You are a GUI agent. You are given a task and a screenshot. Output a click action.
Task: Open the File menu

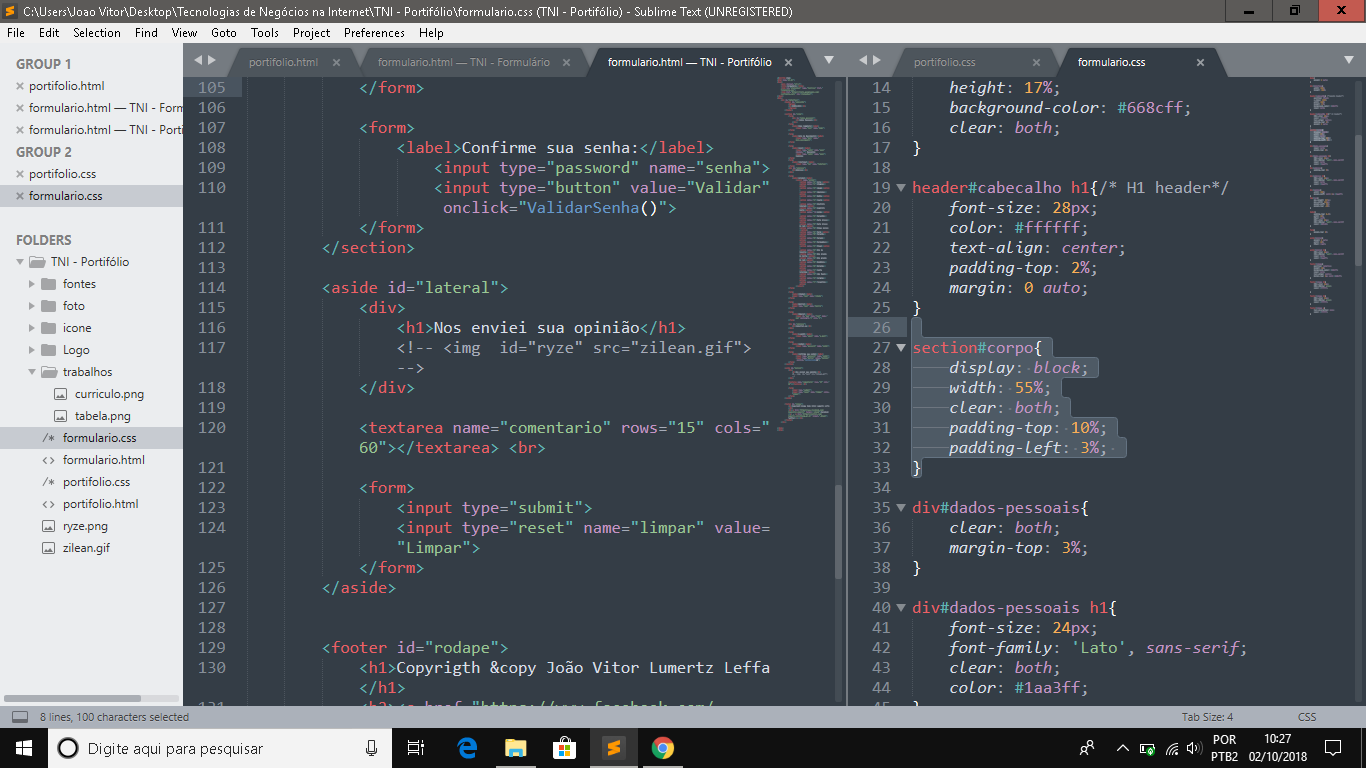tap(16, 33)
